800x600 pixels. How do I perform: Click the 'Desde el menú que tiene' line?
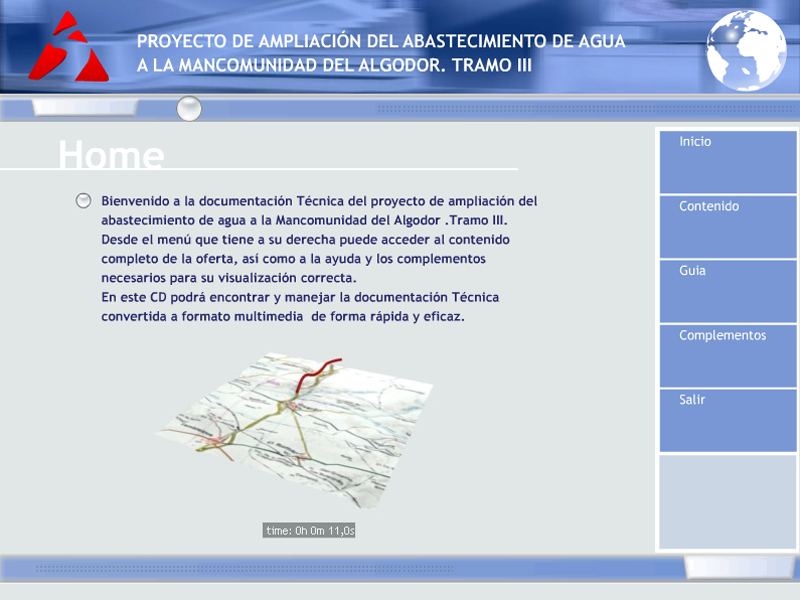[x=305, y=239]
